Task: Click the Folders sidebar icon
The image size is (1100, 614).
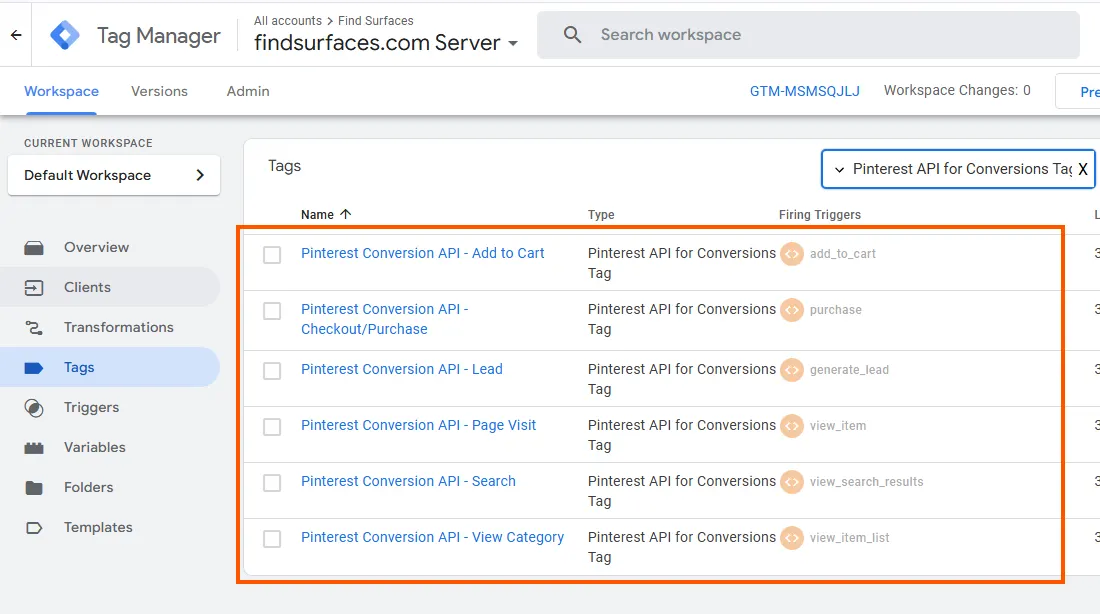Action: coord(34,488)
